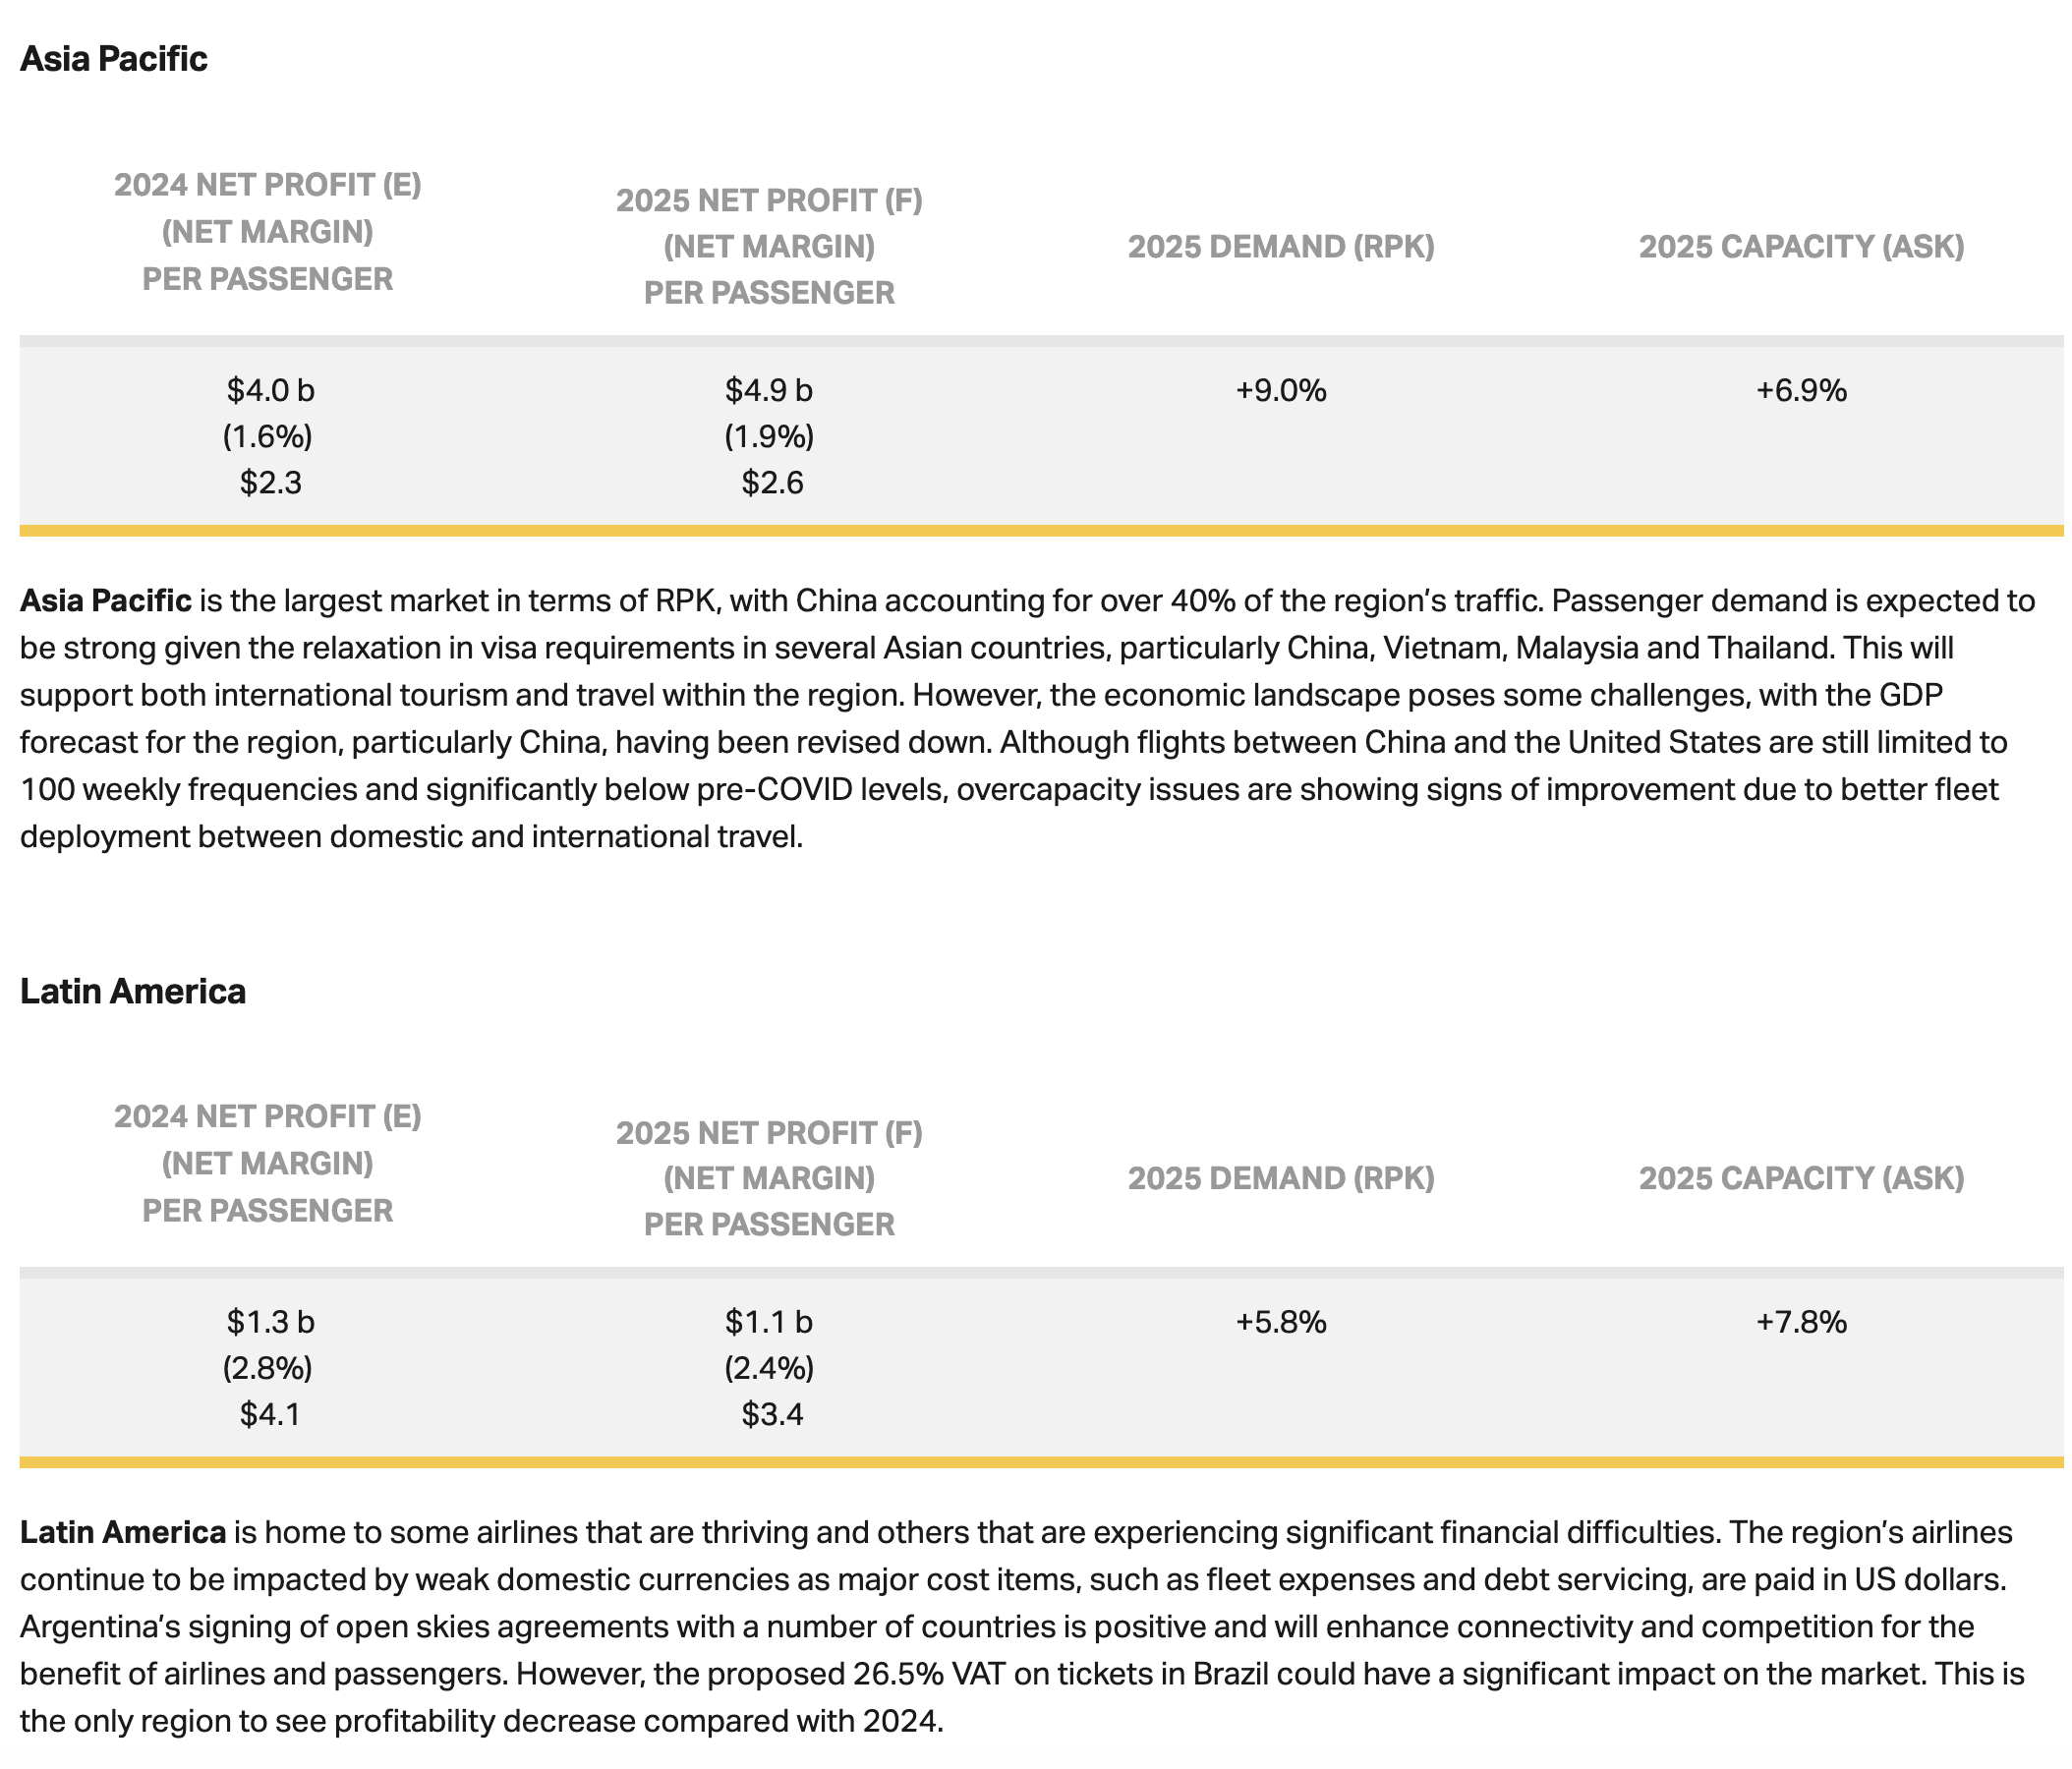Click bold "Asia Pacific" starting the paragraph
2072x1769 pixels.
click(x=105, y=601)
